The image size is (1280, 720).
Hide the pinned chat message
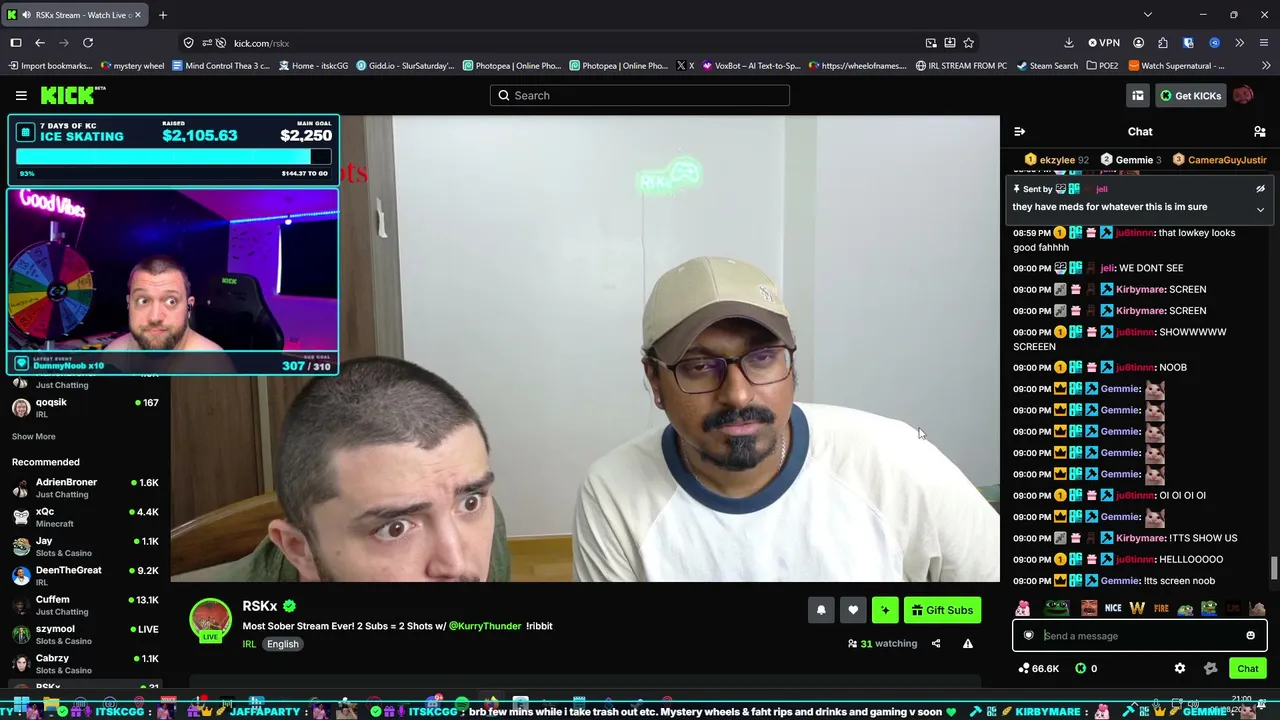1260,189
